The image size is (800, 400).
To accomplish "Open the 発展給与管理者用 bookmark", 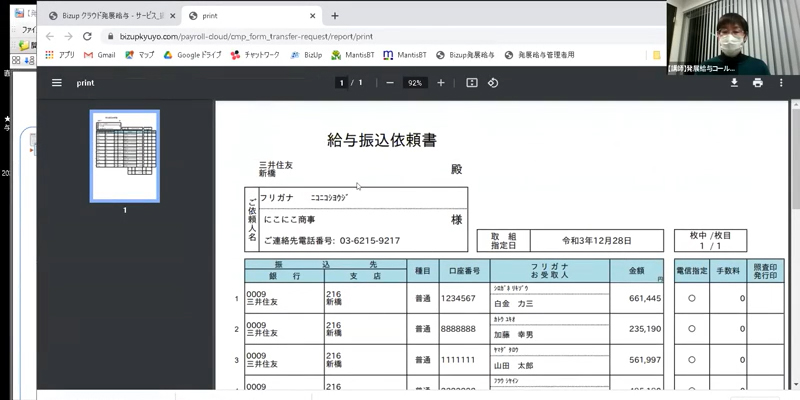I will coord(539,55).
